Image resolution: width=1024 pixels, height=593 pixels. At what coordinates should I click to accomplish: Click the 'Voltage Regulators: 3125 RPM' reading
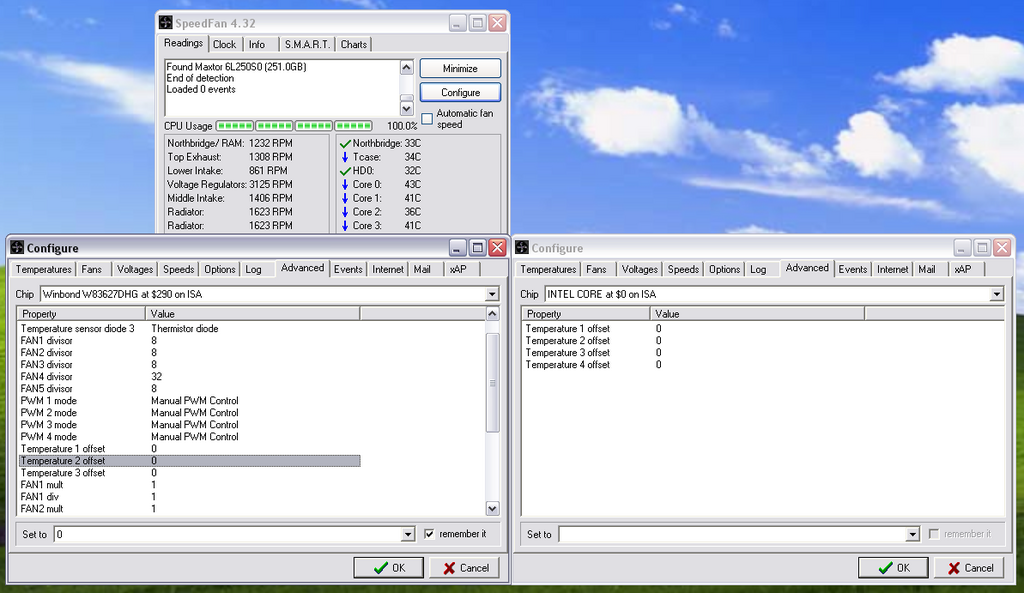tap(230, 184)
